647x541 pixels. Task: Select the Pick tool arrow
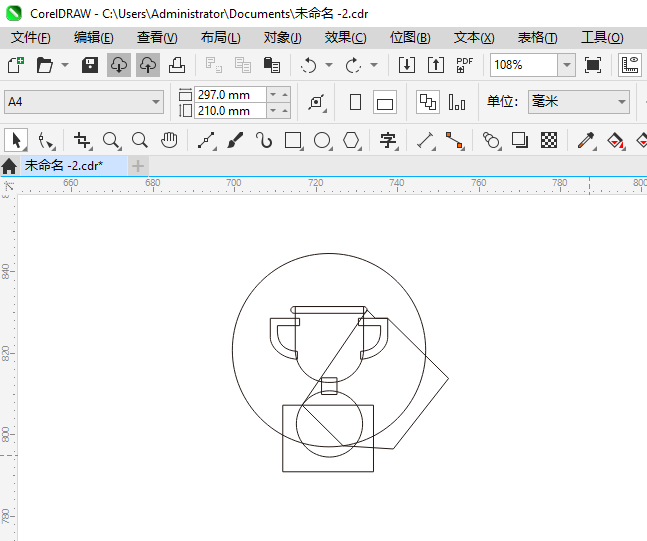tap(16, 140)
